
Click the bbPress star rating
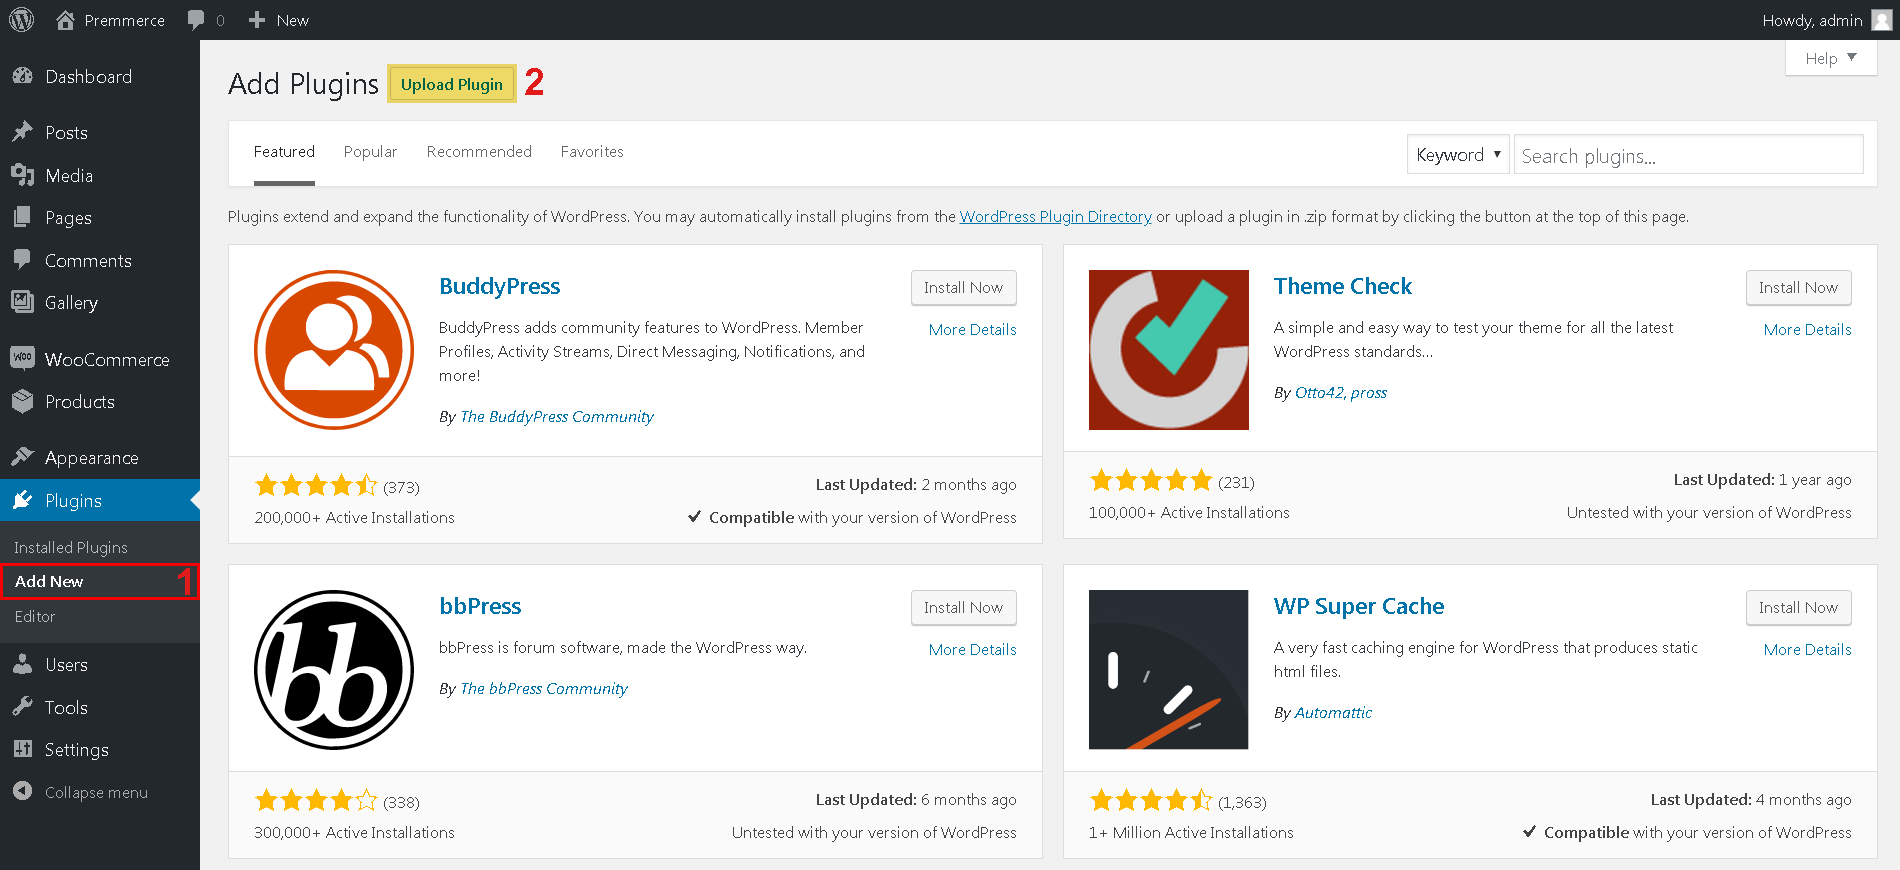coord(316,801)
